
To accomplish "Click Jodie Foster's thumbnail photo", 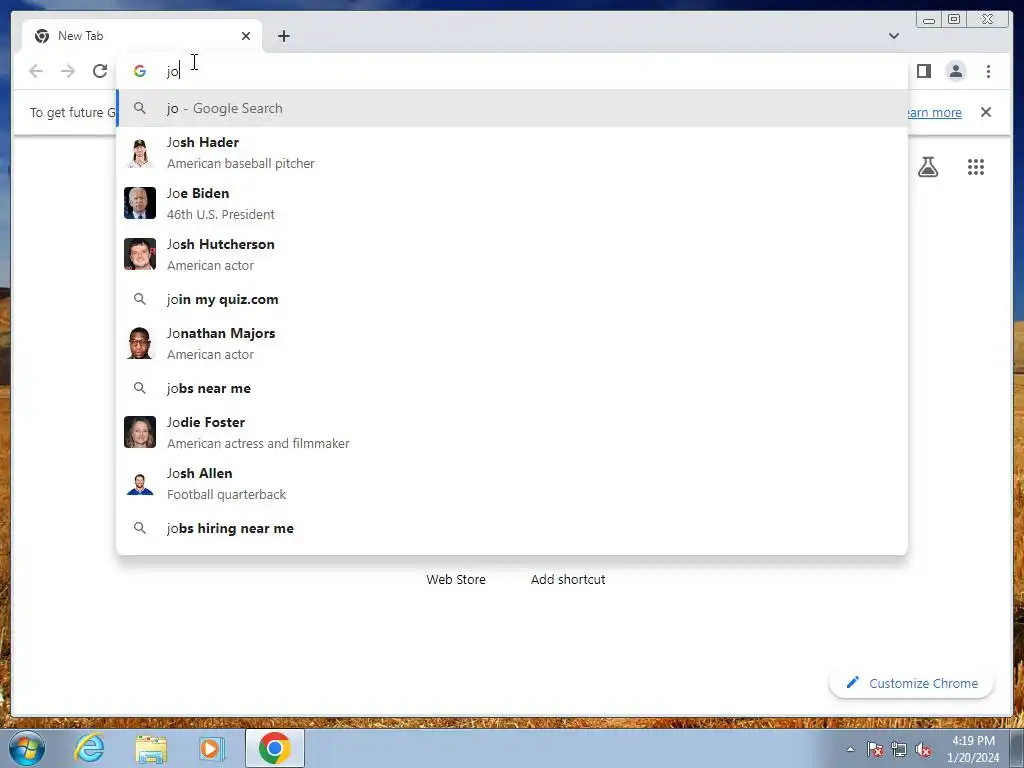I will click(x=140, y=432).
